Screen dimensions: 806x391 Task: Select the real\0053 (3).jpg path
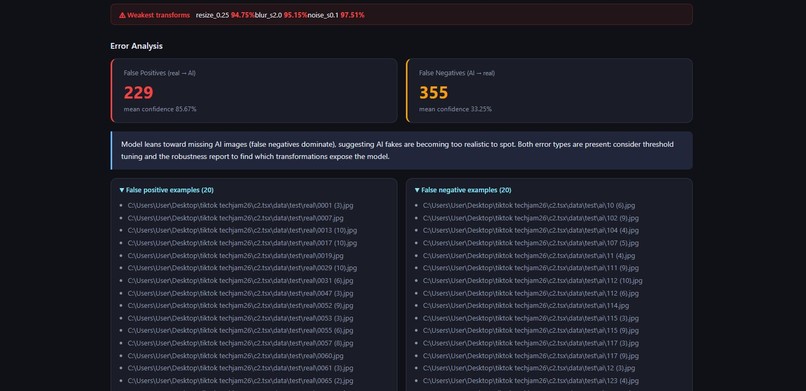coord(241,318)
